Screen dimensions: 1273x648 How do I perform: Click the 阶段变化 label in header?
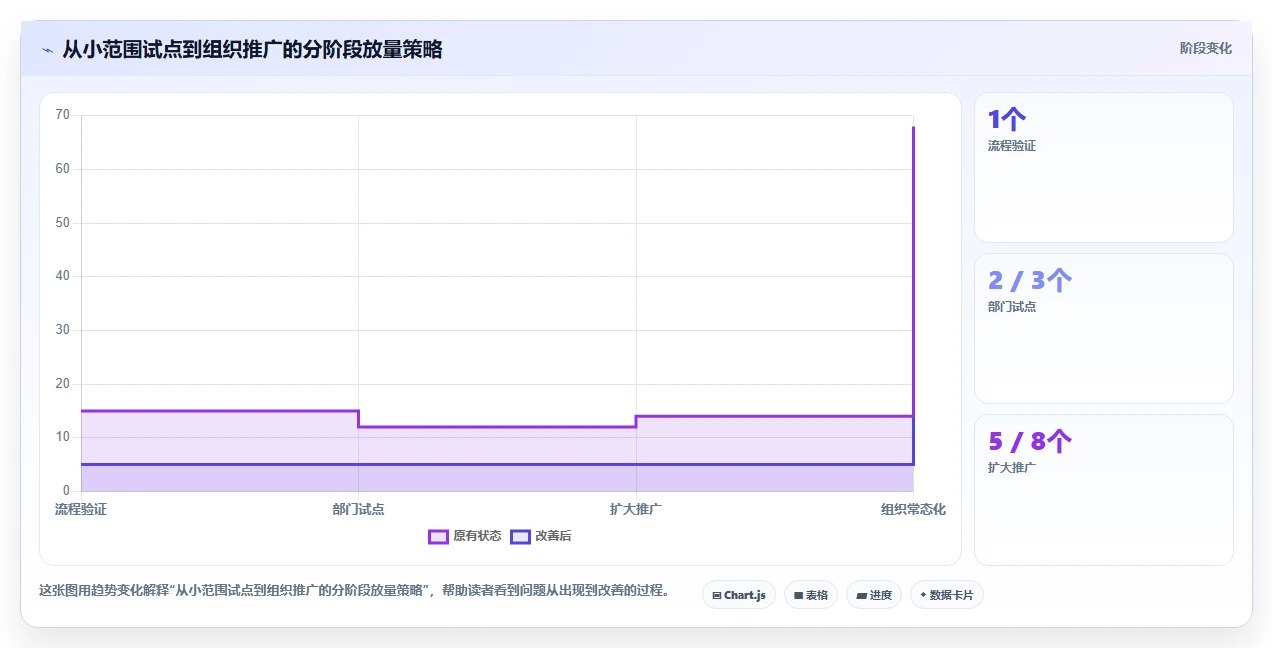[x=1205, y=48]
